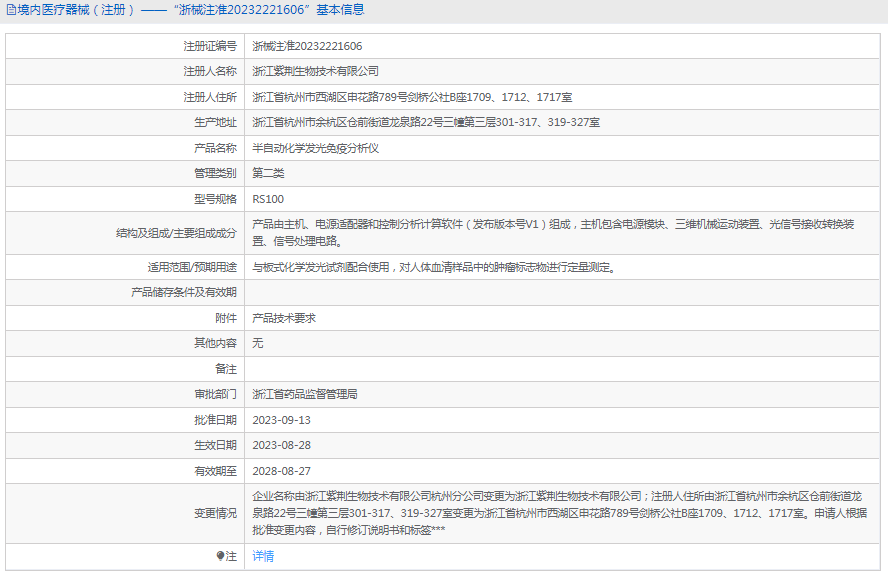Click the 备注 row label
This screenshot has width=888, height=576.
[226, 369]
